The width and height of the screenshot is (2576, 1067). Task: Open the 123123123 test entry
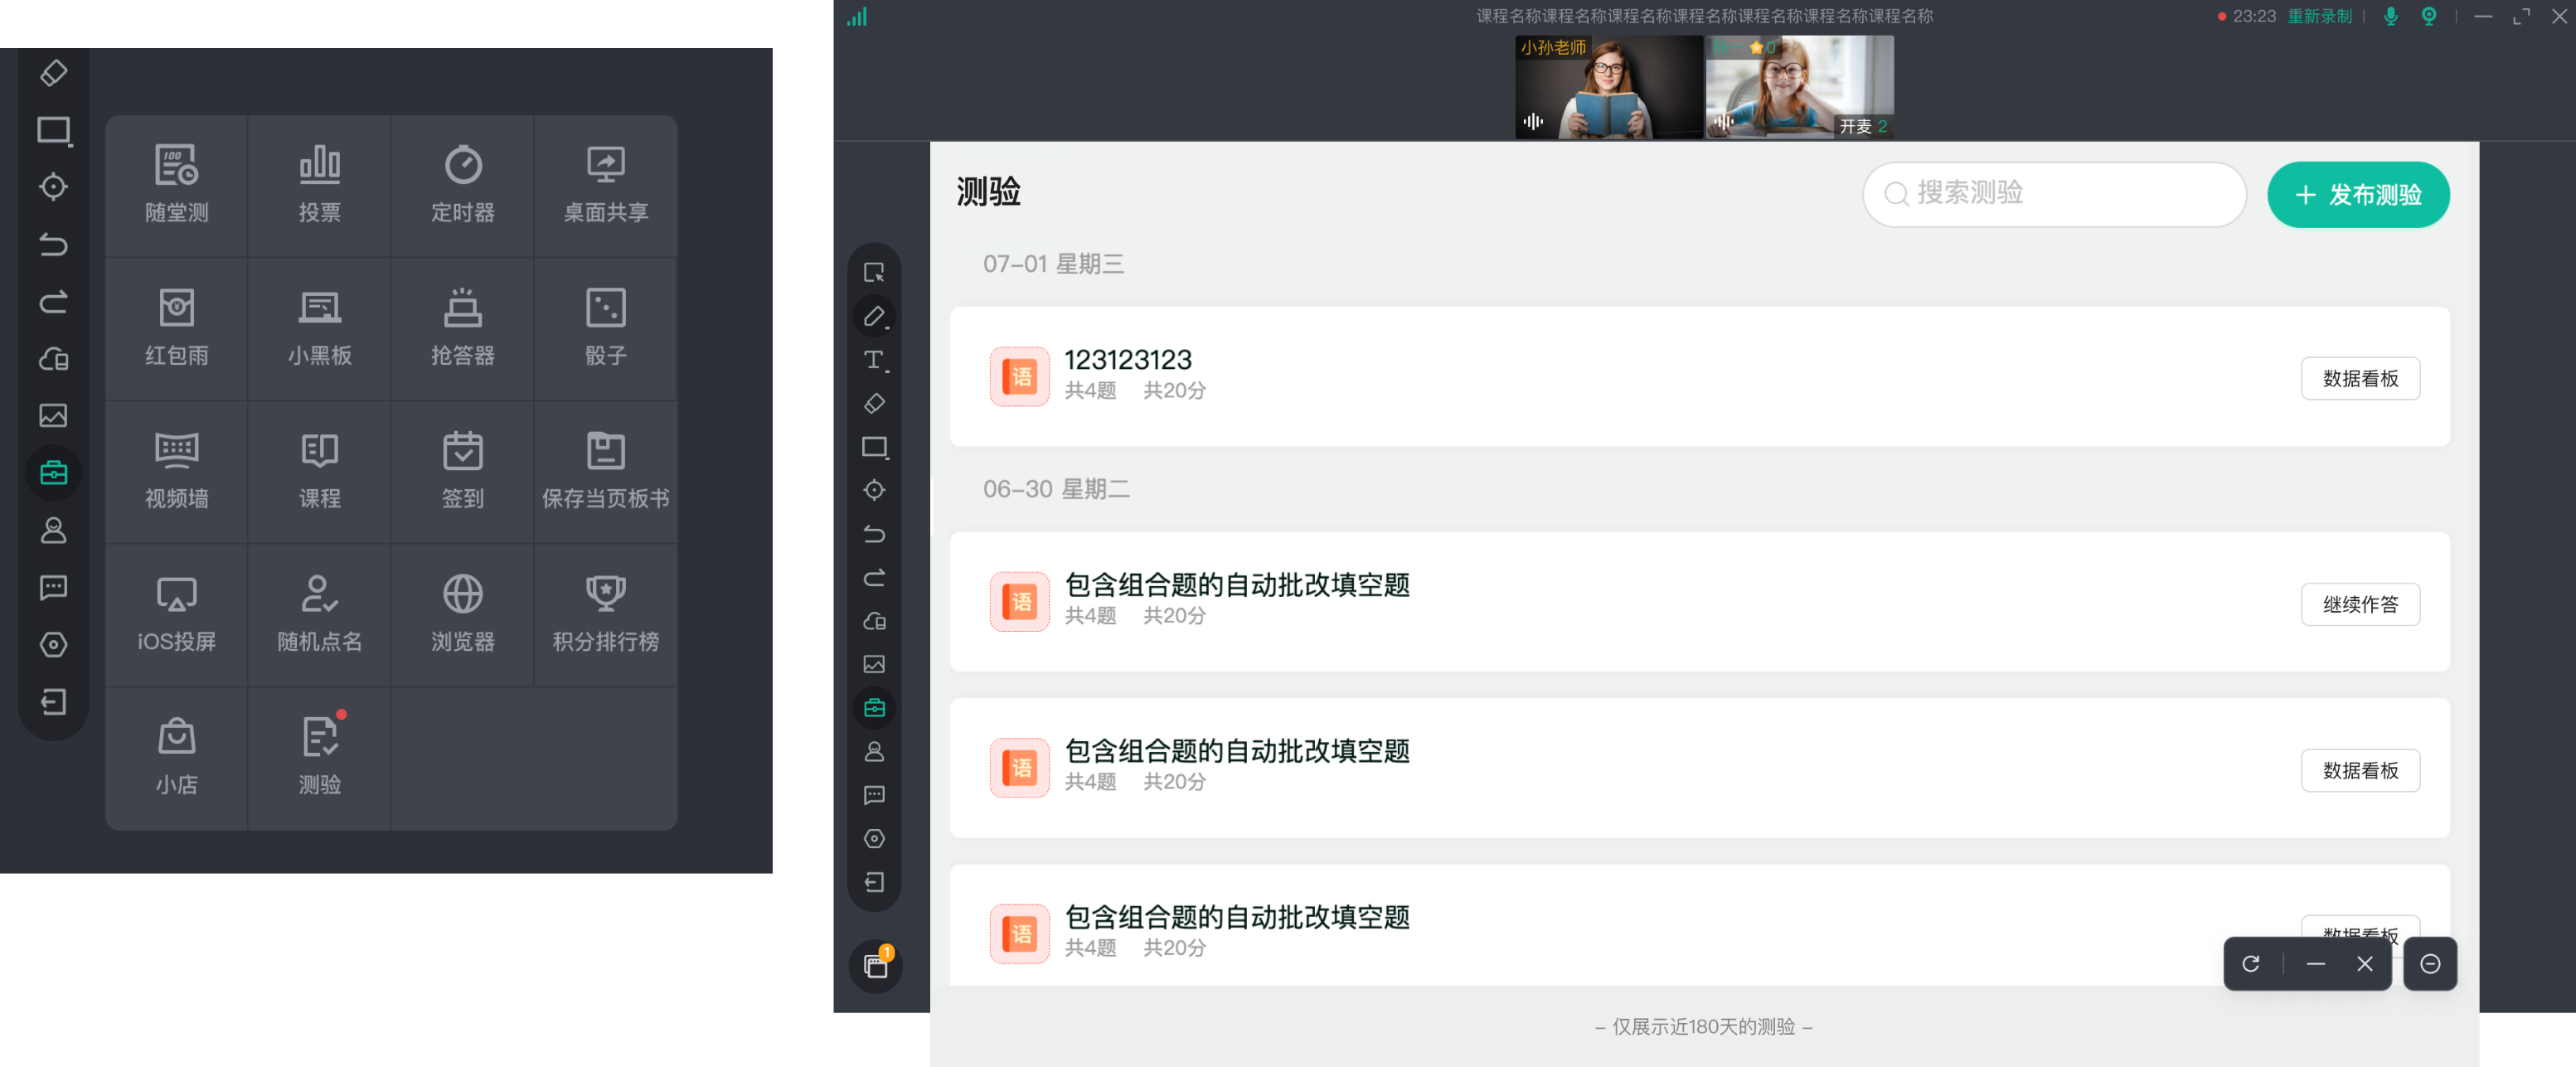point(1699,376)
